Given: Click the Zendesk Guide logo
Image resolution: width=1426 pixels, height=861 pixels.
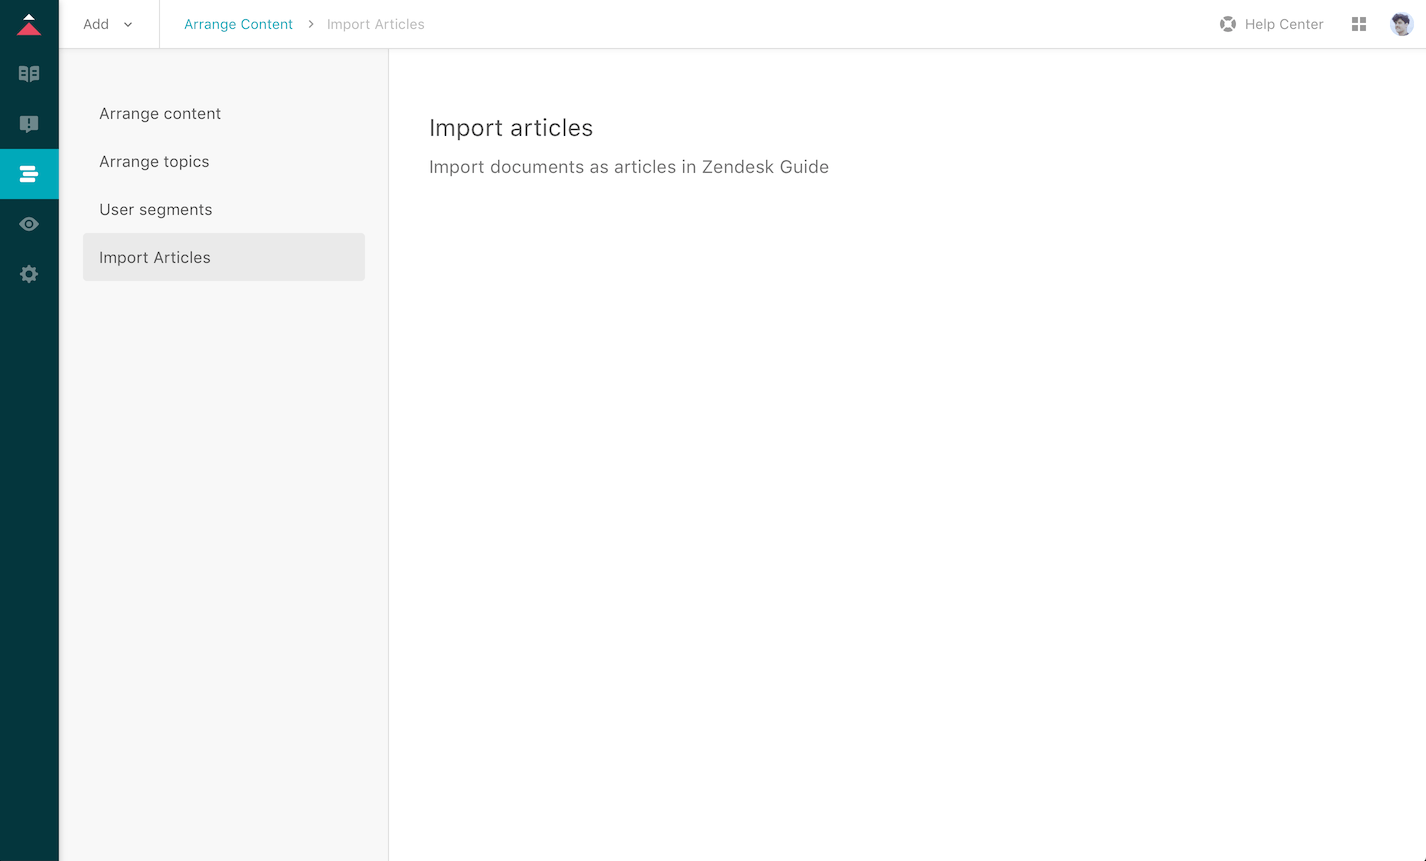Looking at the screenshot, I should click(x=29, y=25).
